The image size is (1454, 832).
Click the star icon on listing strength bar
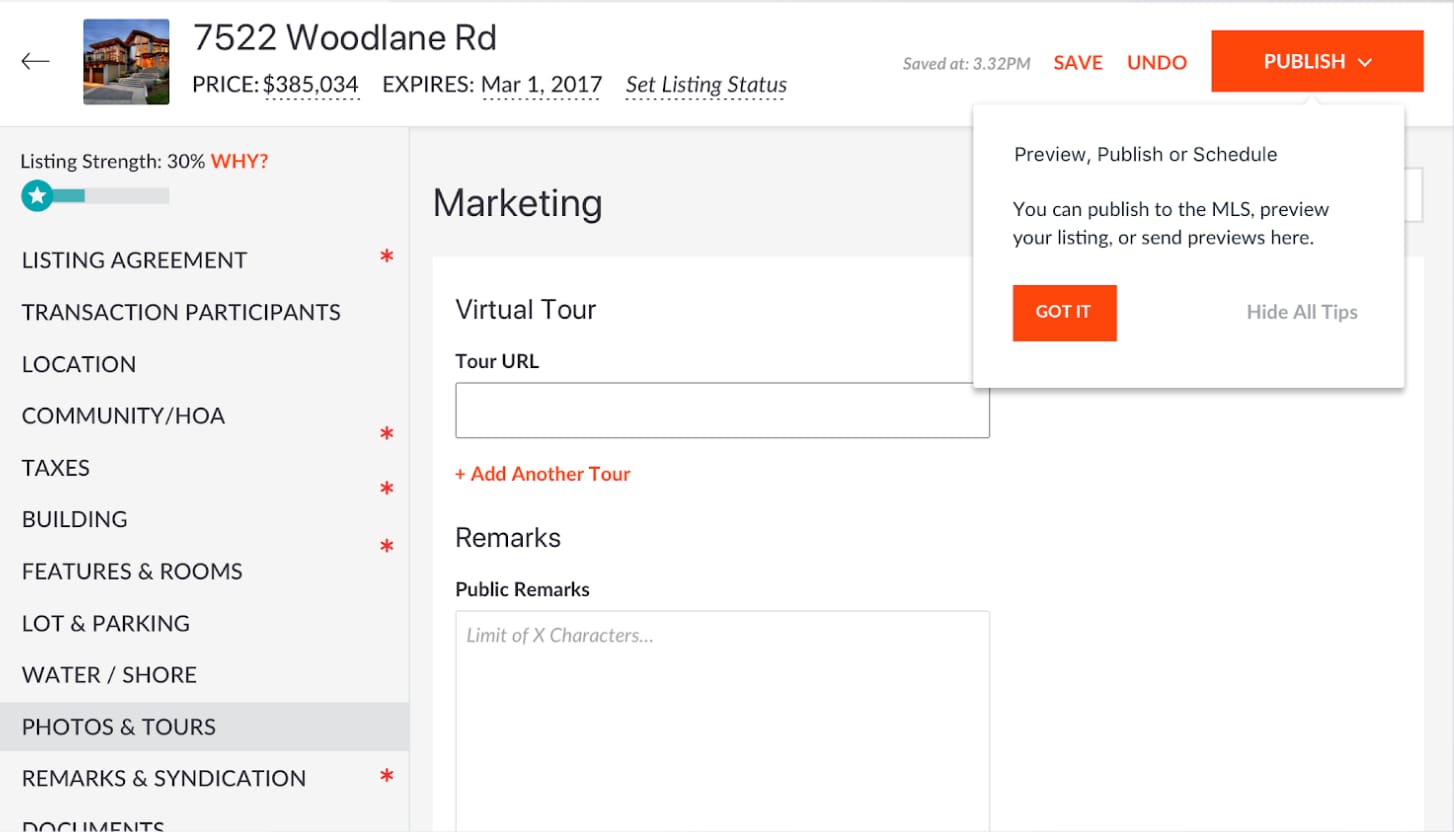[x=37, y=196]
